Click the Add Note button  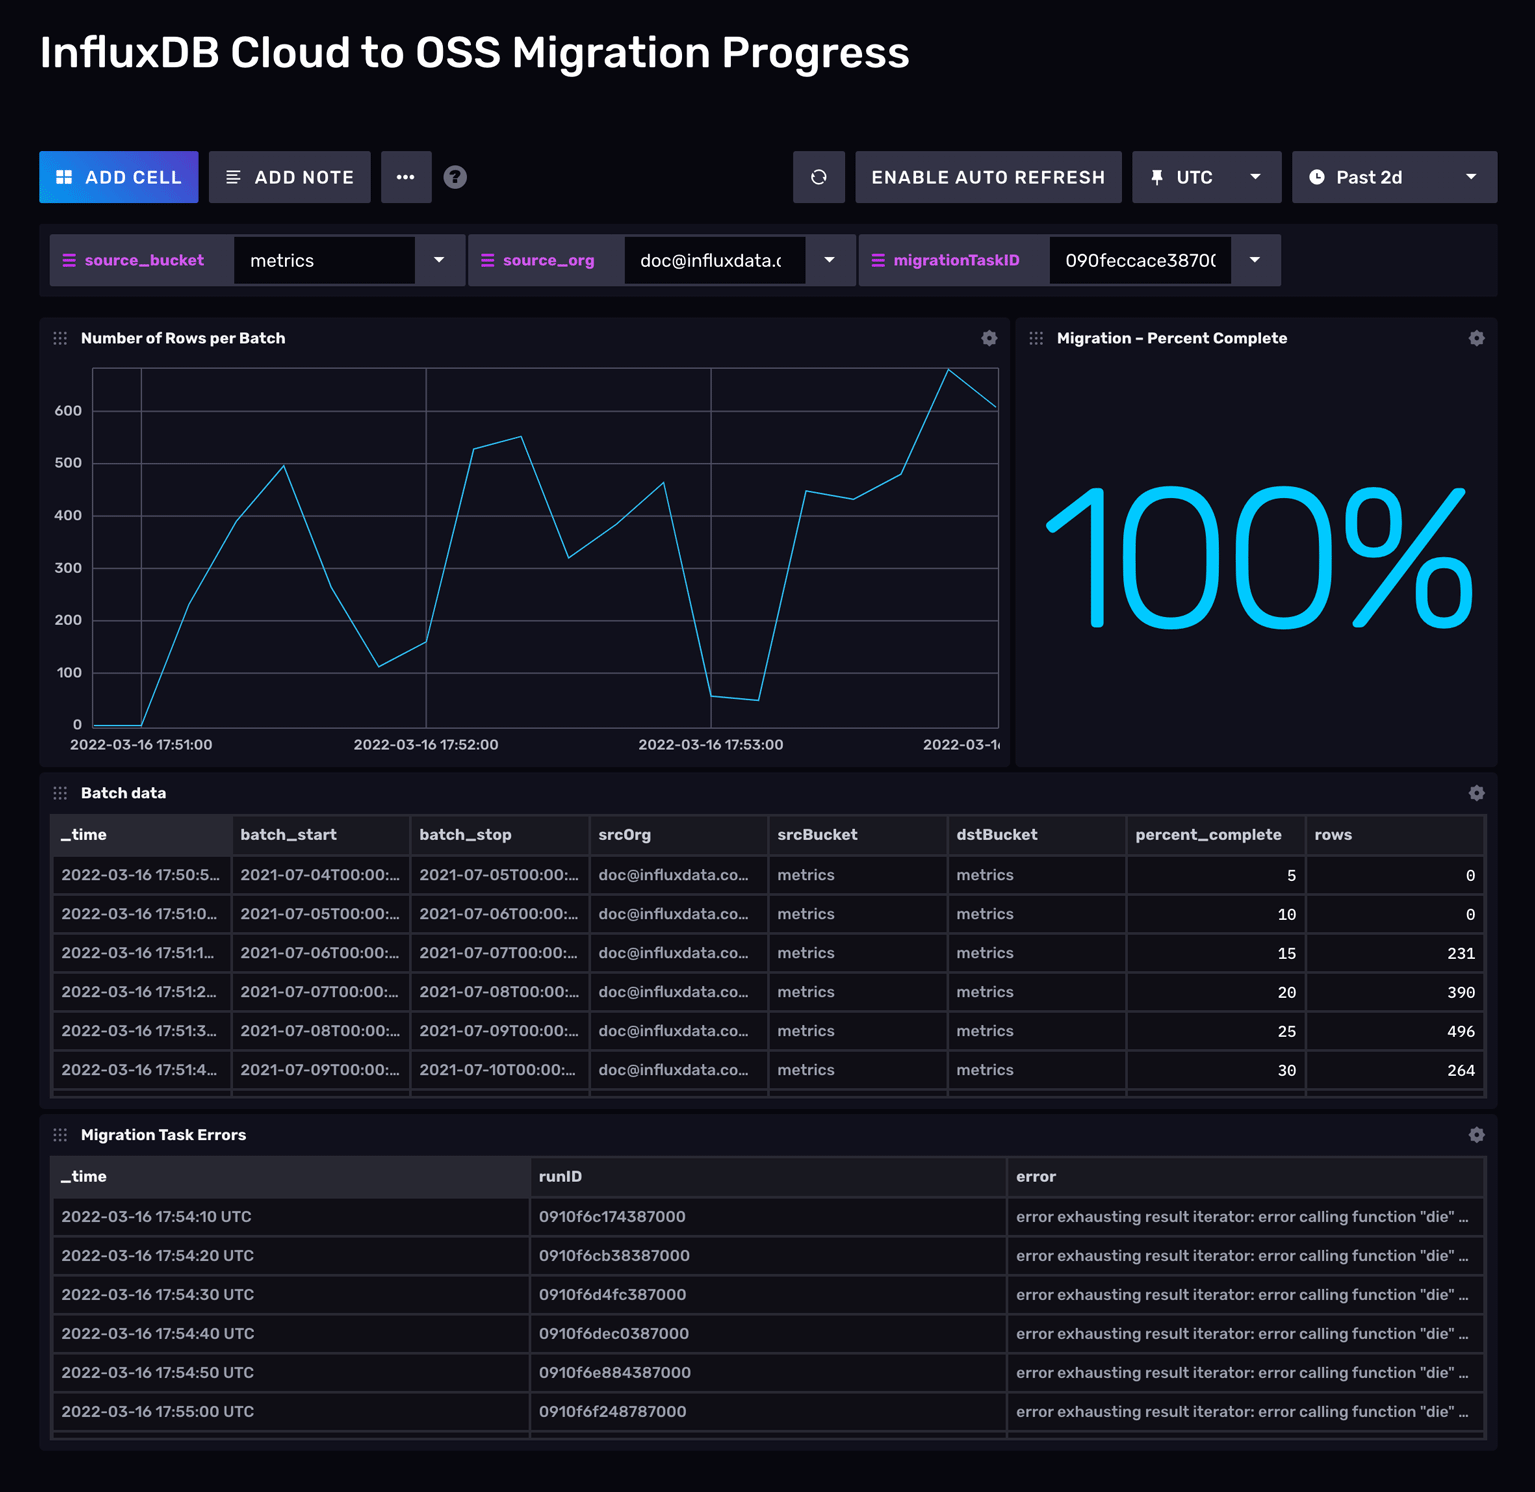point(289,177)
